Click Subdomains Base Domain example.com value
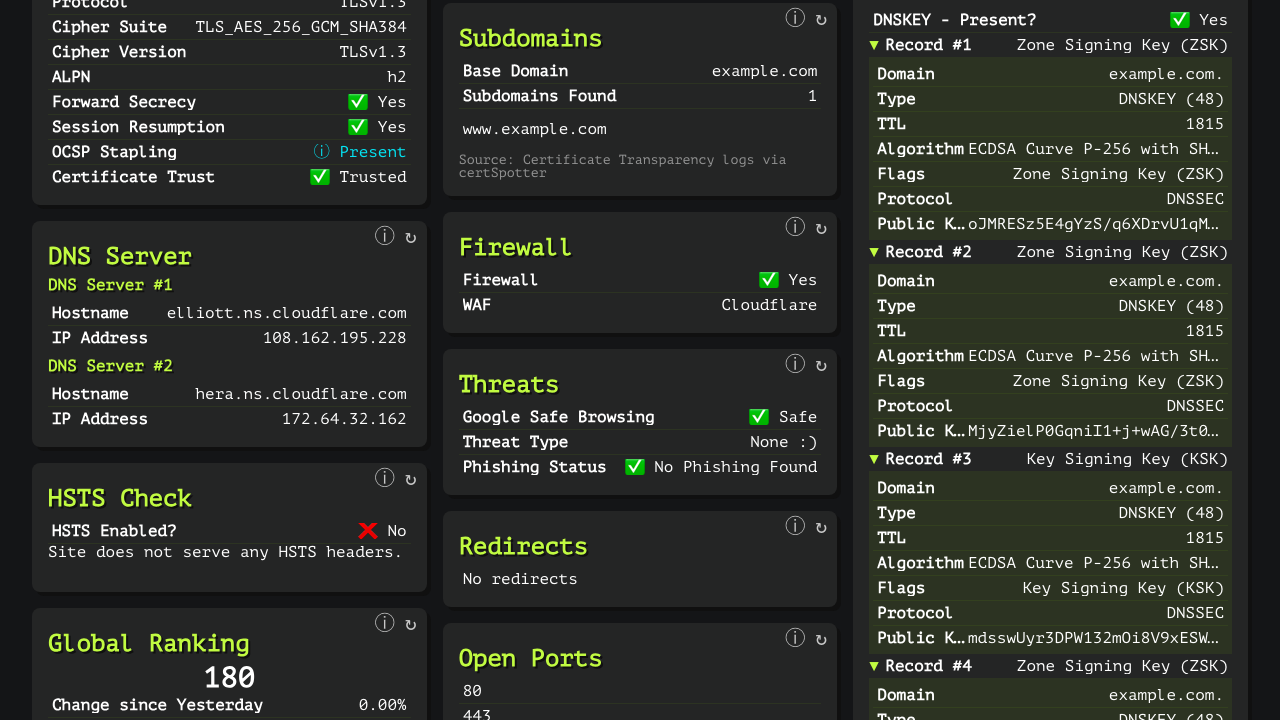 click(x=765, y=71)
